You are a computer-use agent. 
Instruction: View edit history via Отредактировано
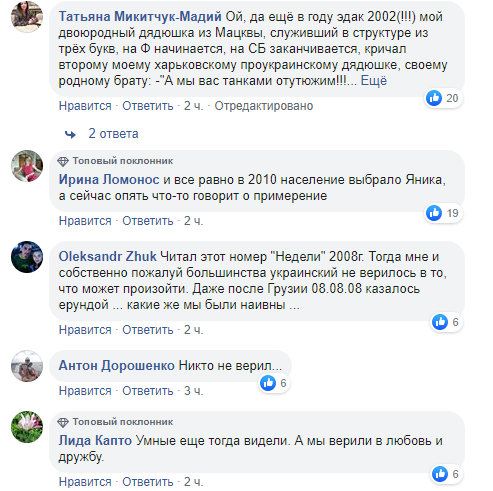(x=264, y=106)
